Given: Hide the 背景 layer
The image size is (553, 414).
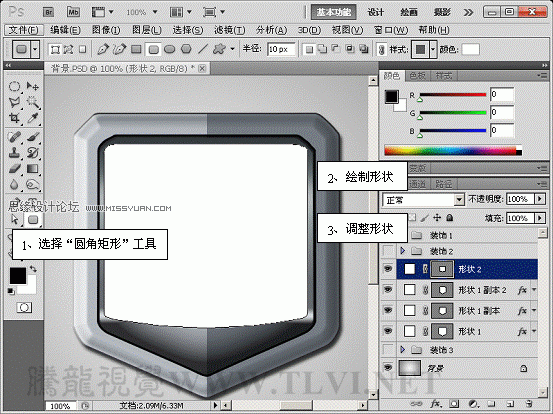Looking at the screenshot, I should (x=388, y=368).
